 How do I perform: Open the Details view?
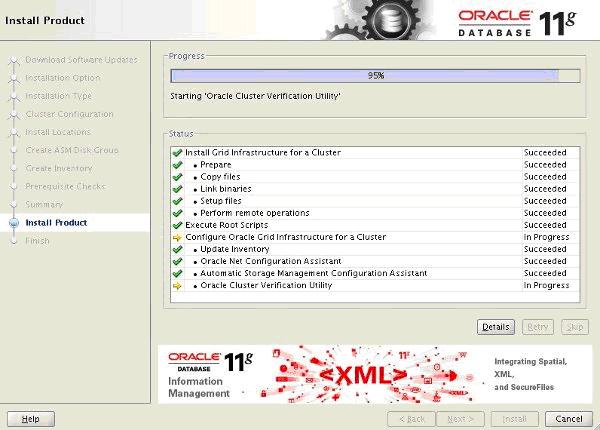(x=496, y=327)
